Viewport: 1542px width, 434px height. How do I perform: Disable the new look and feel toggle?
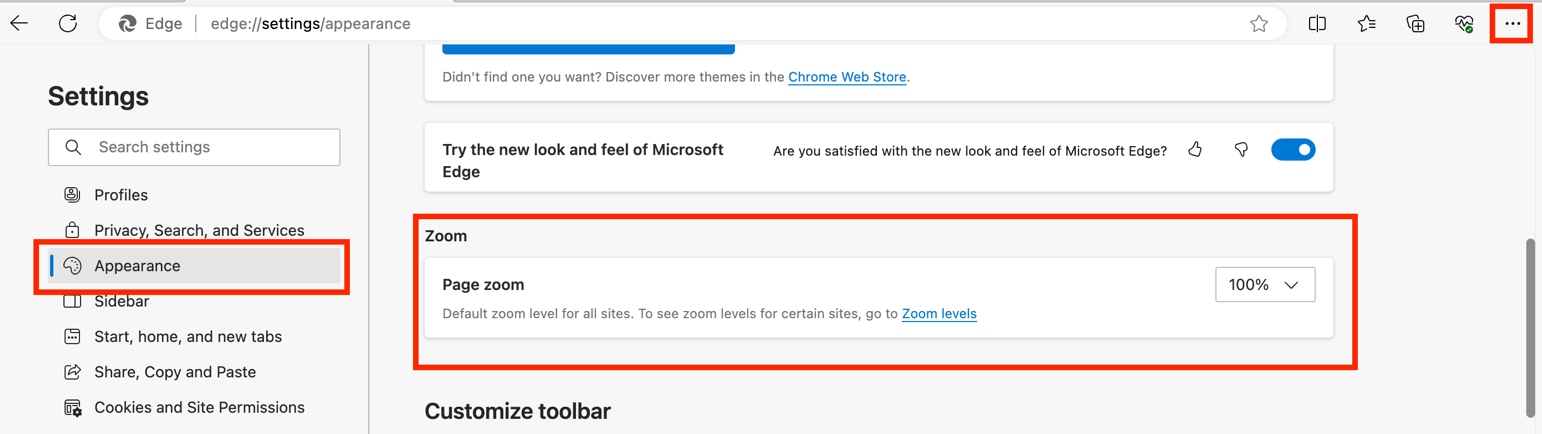[1293, 150]
